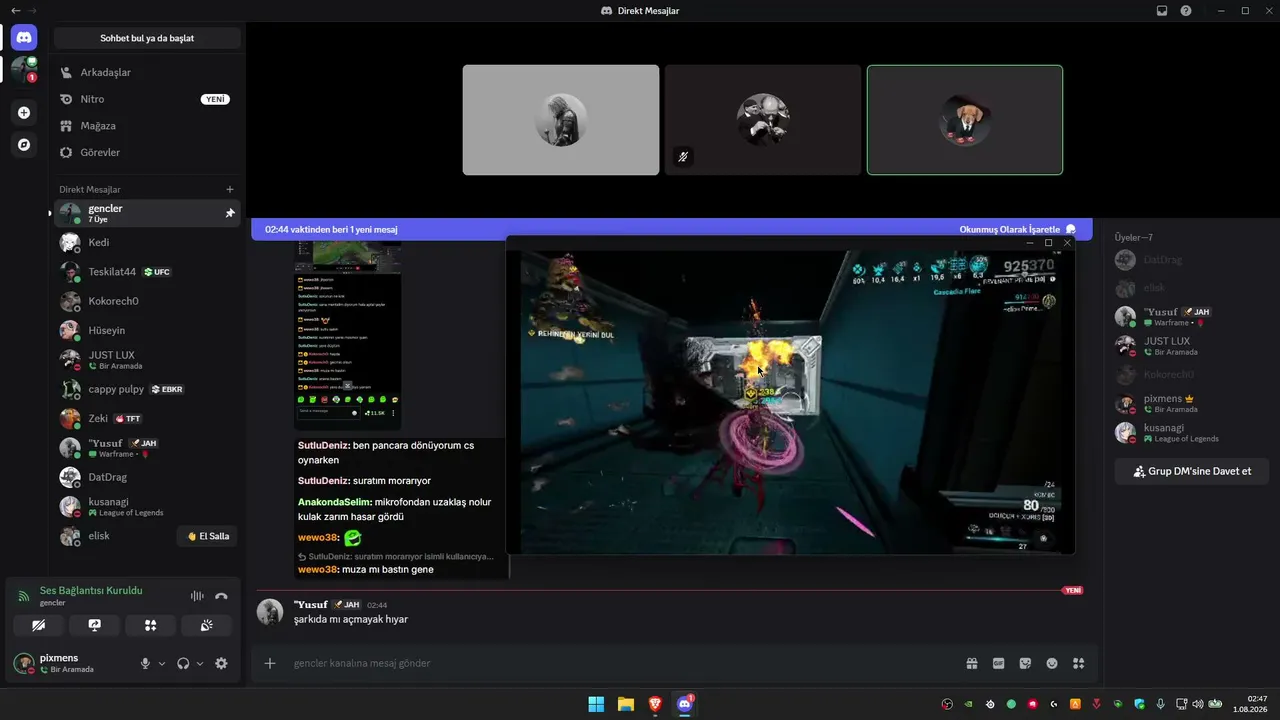
Task: Open the soundboard button
Action: 206,625
